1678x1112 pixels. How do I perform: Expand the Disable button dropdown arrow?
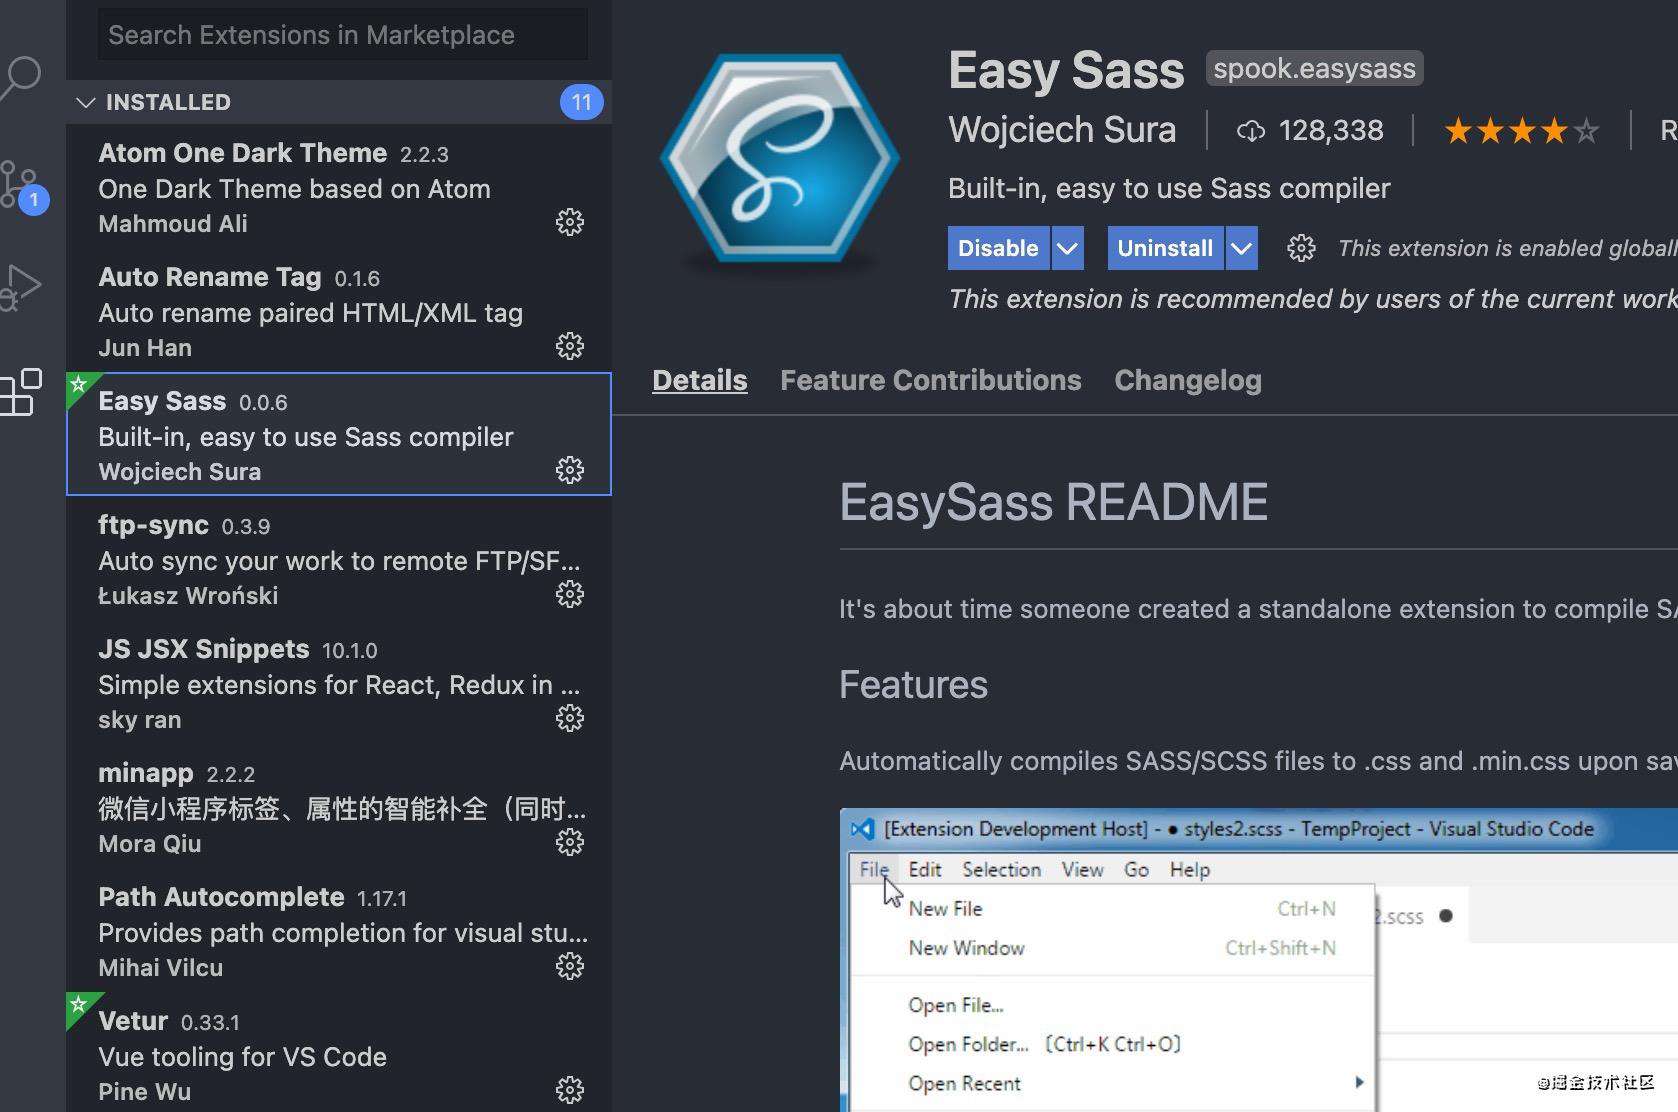(x=1067, y=248)
